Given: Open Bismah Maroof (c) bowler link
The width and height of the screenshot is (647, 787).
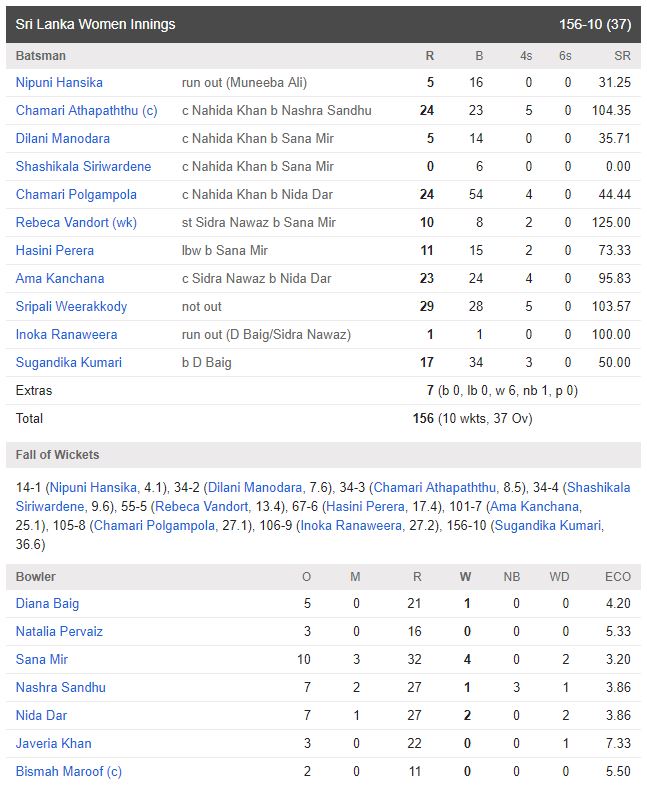Looking at the screenshot, I should 68,771.
